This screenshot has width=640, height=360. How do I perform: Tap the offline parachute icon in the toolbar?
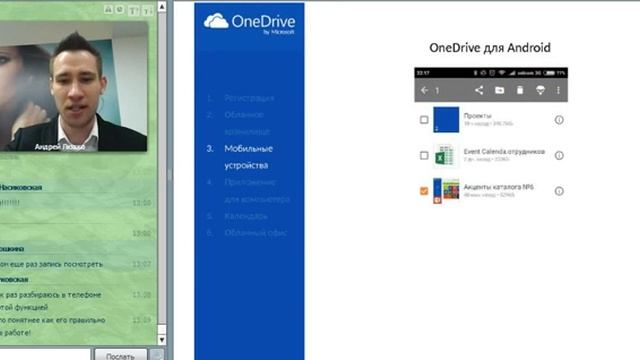(540, 90)
